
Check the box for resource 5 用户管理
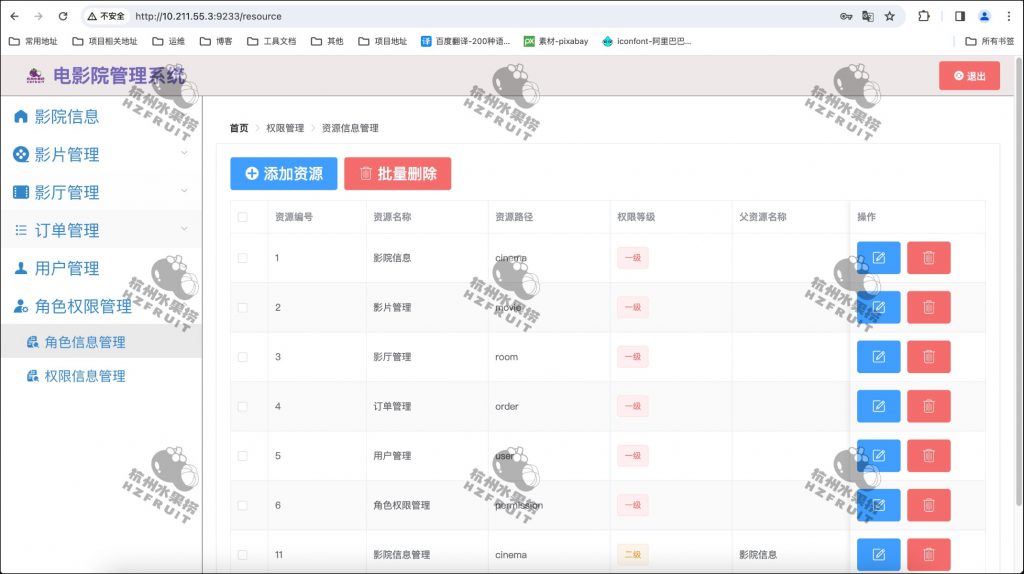coord(242,456)
